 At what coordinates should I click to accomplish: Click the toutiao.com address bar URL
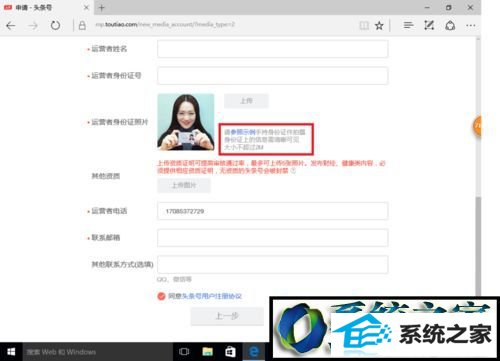click(165, 24)
